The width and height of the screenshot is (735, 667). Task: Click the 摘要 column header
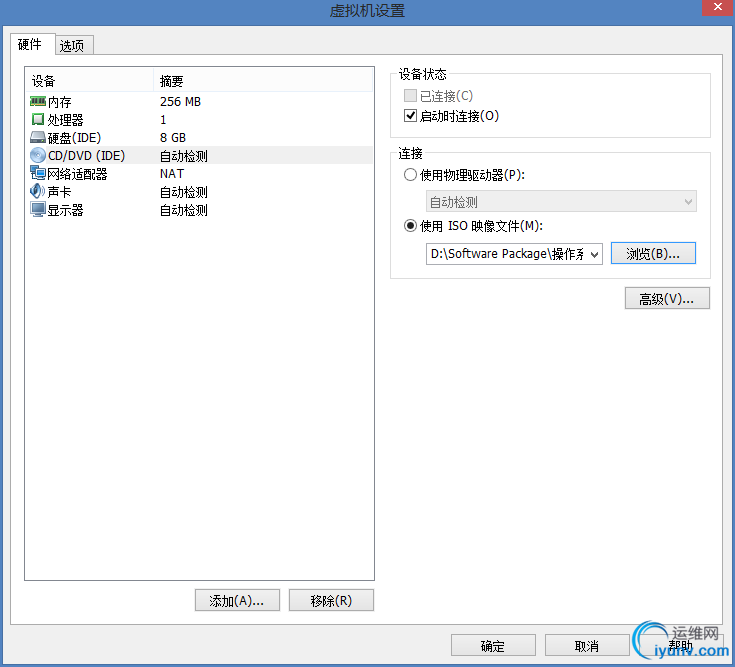point(263,81)
